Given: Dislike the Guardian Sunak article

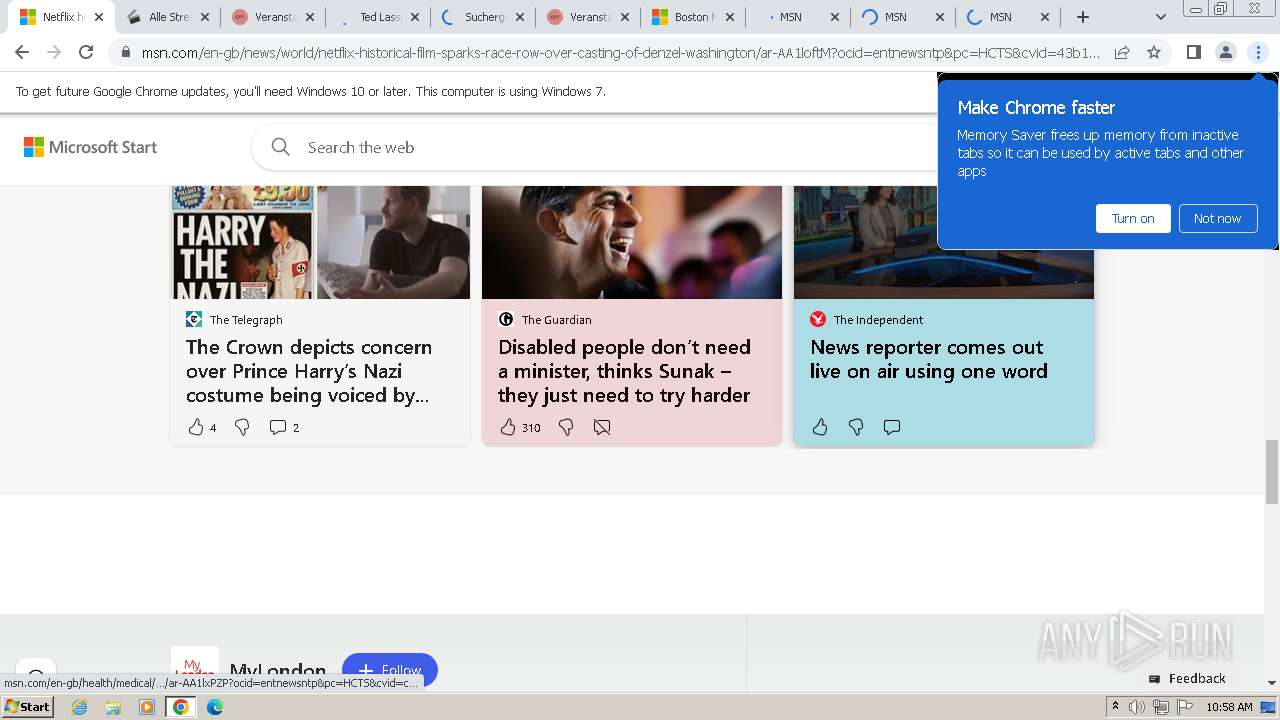Looking at the screenshot, I should [566, 427].
